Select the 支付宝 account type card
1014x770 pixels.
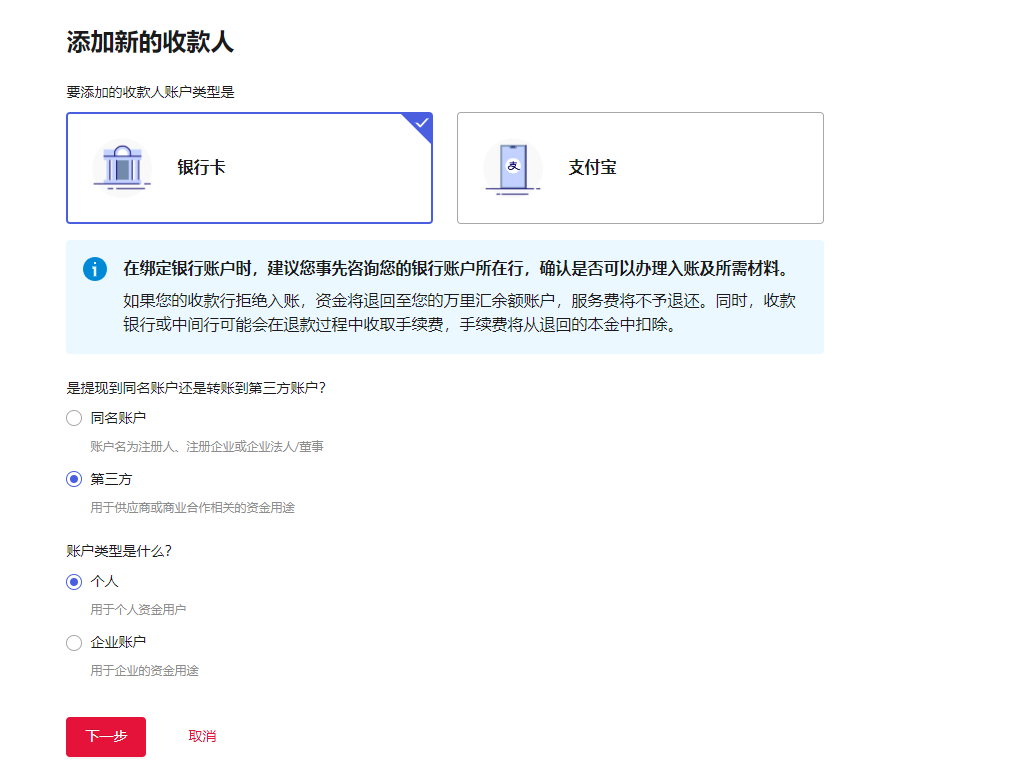640,167
